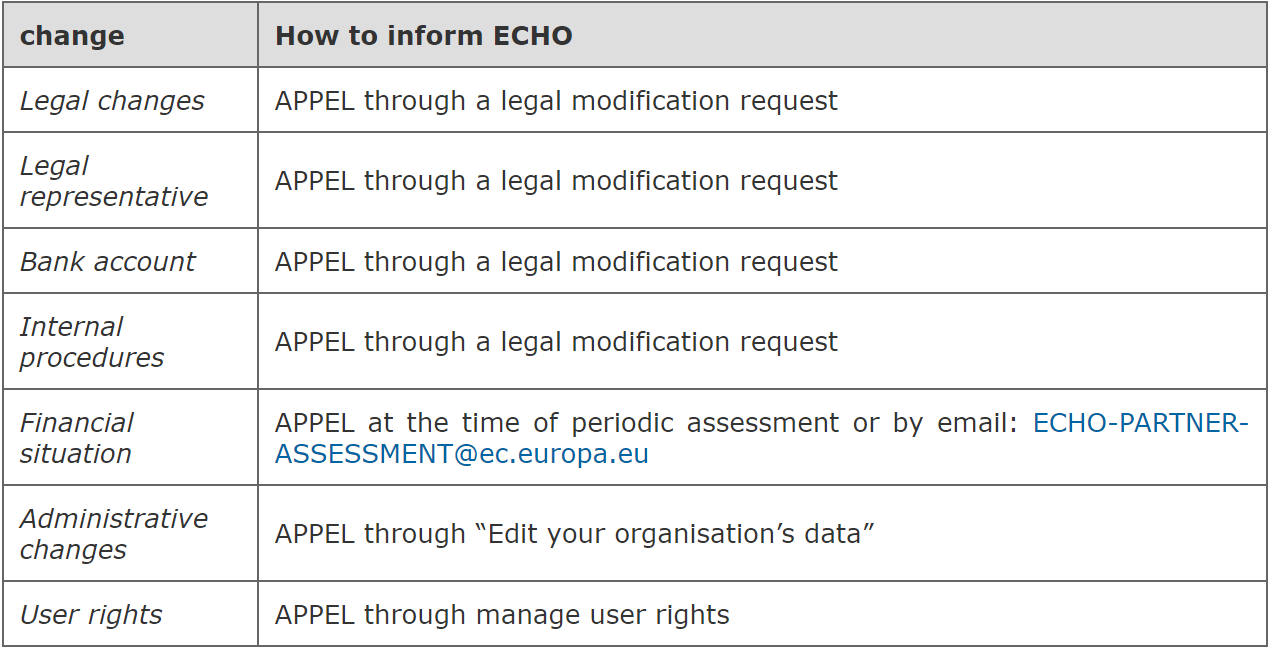Click the word APPEL in the User rights row
This screenshot has height=648, width=1272.
(314, 615)
